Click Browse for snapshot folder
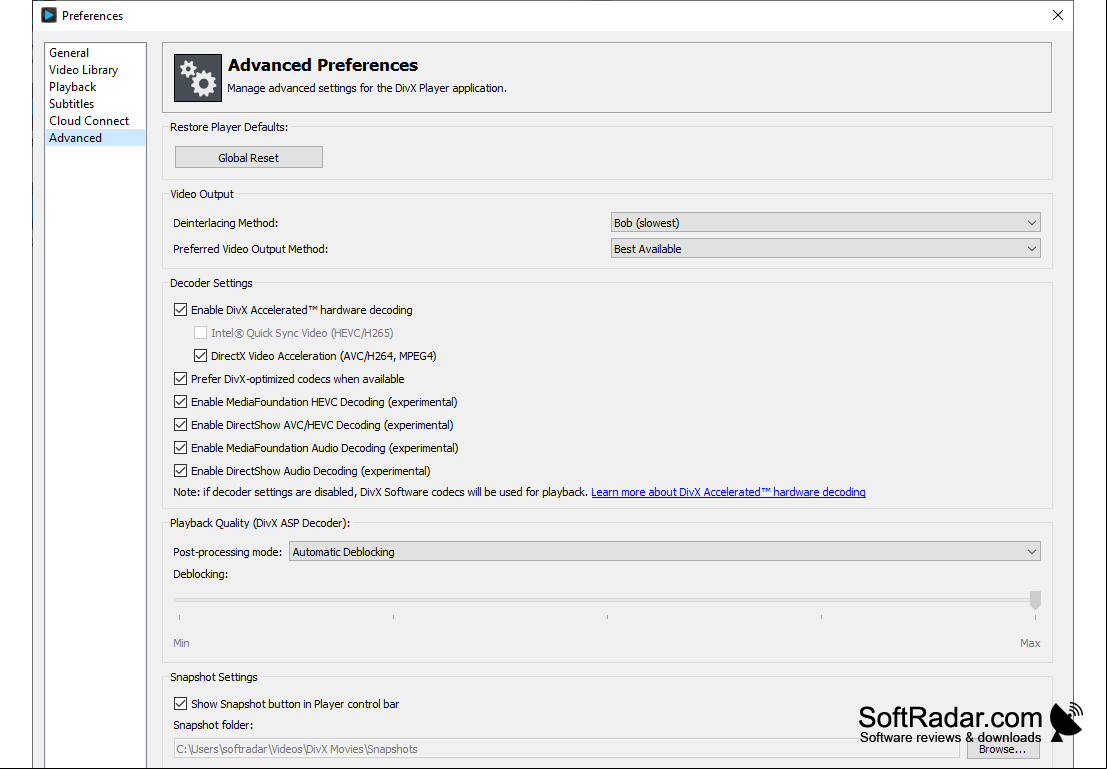This screenshot has height=769, width=1107. (1003, 749)
